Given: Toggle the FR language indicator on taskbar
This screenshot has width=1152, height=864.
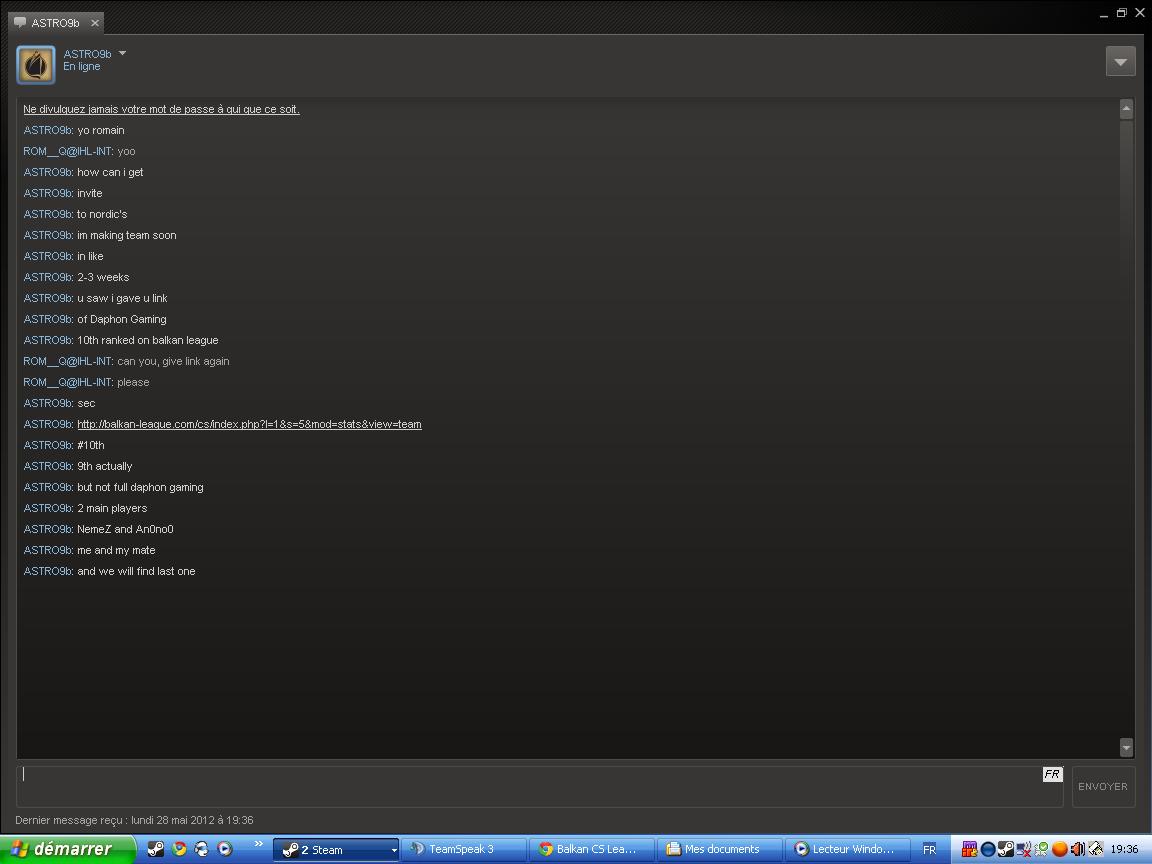Looking at the screenshot, I should pos(929,849).
